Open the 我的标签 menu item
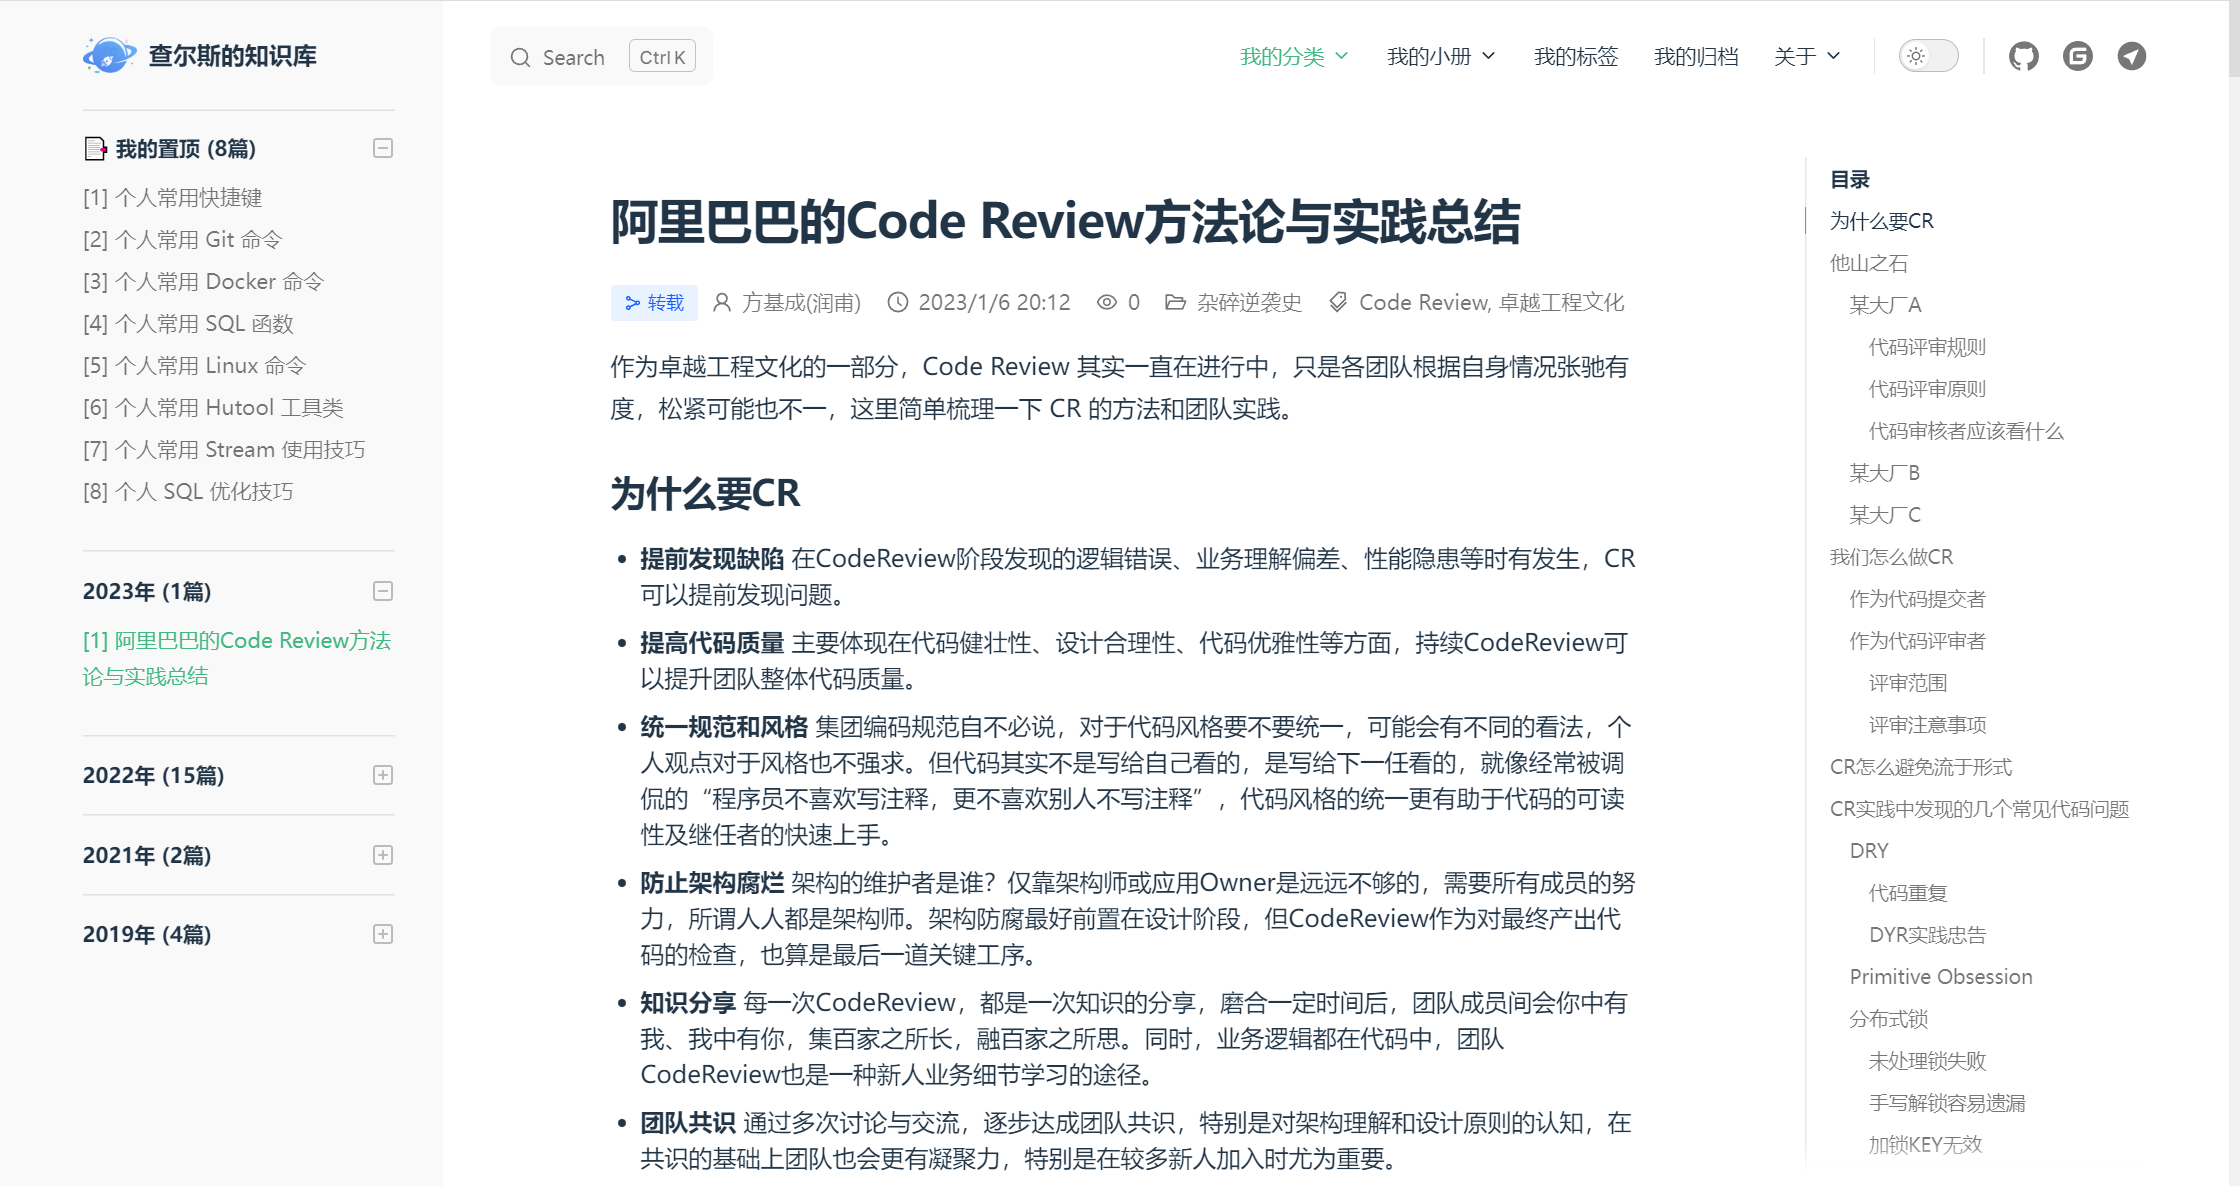Image resolution: width=2240 pixels, height=1186 pixels. [x=1575, y=57]
